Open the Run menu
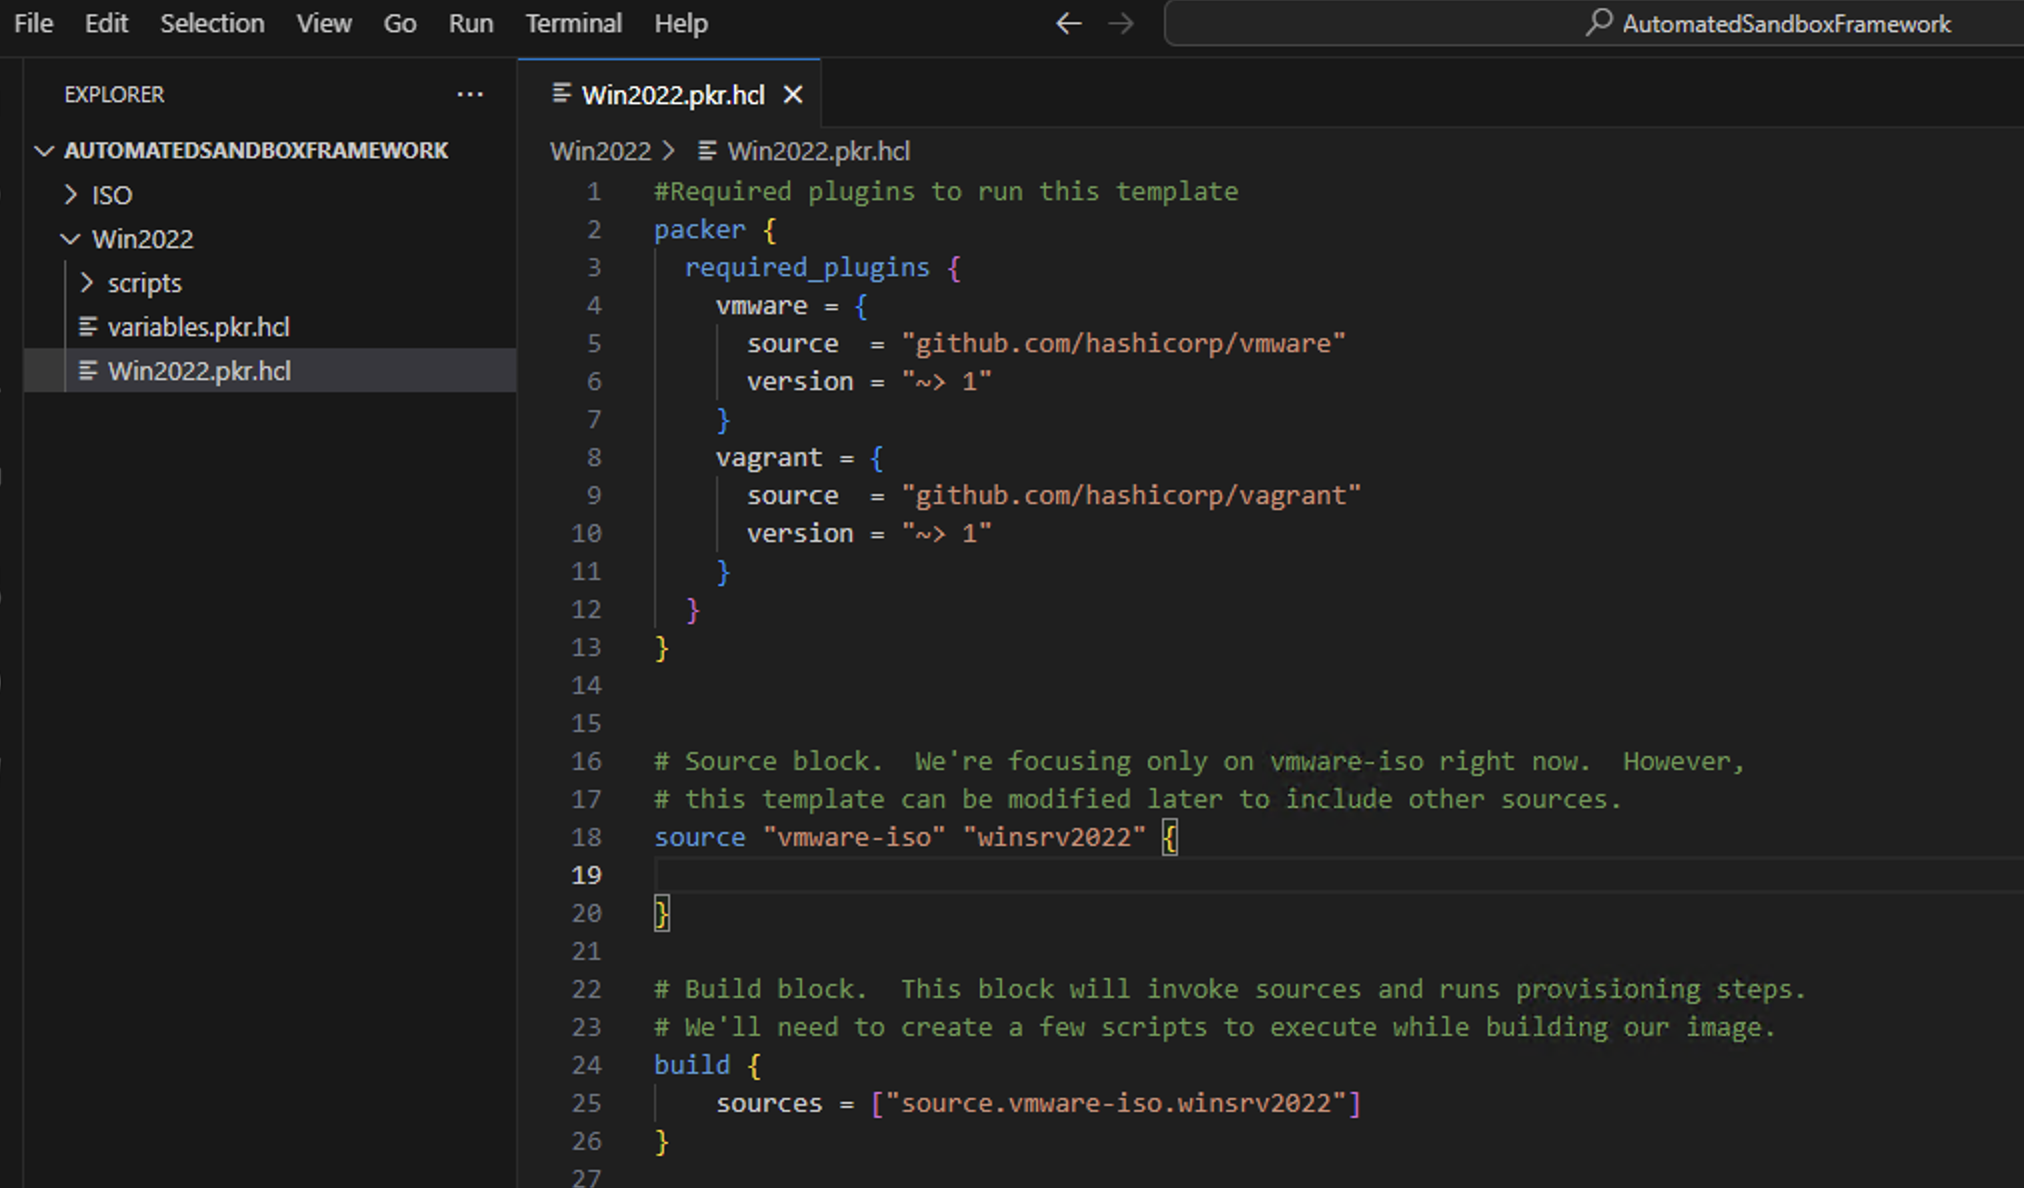This screenshot has height=1188, width=2024. tap(471, 23)
